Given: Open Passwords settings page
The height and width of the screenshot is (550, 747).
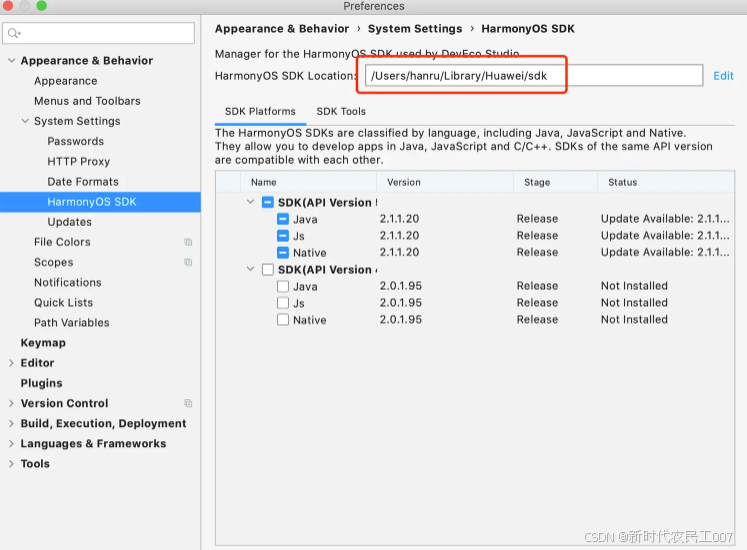Looking at the screenshot, I should click(76, 142).
